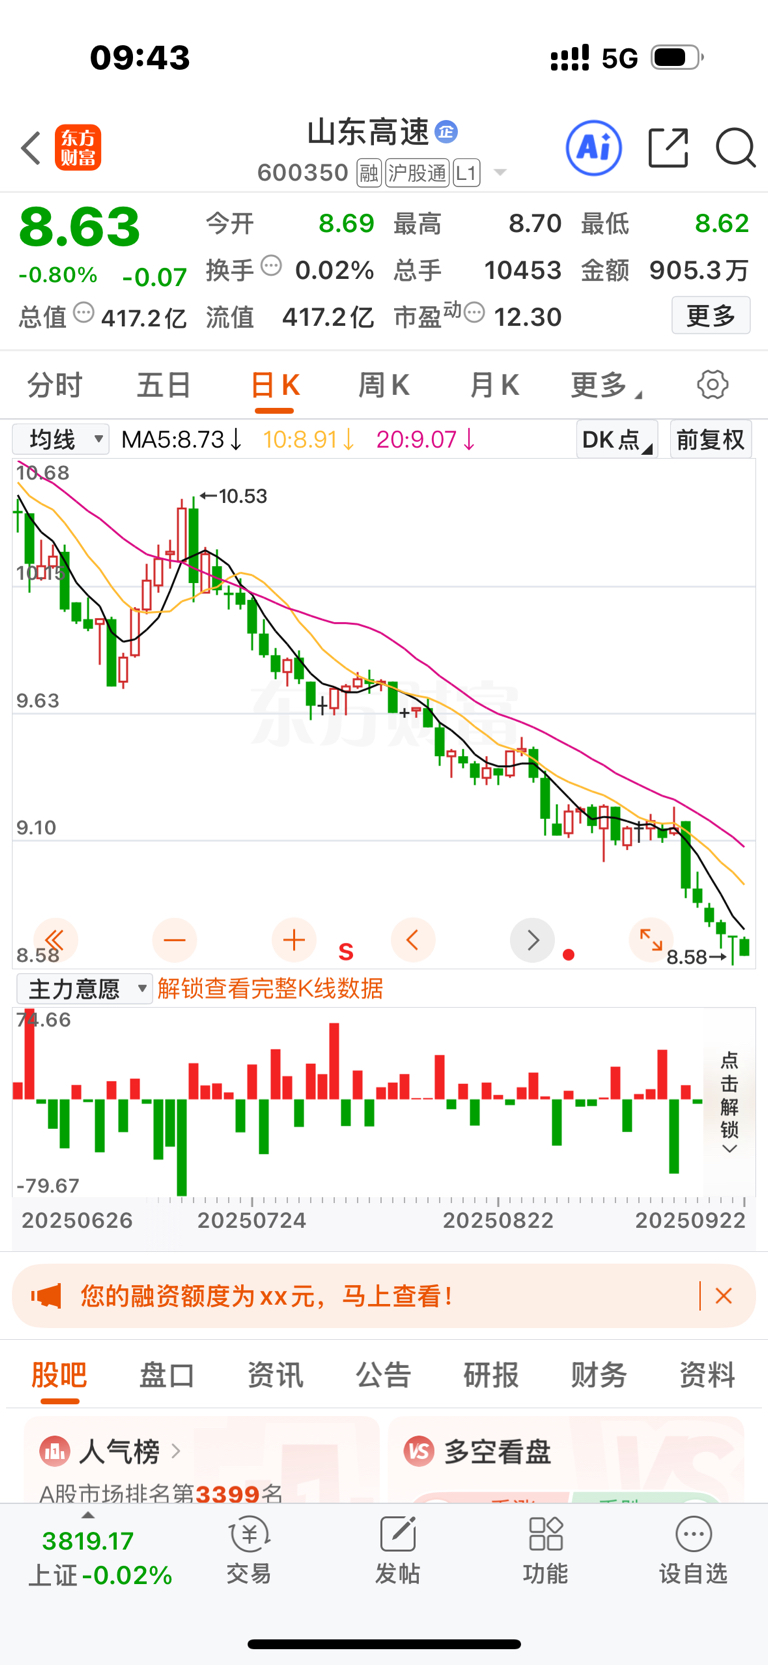This screenshot has width=769, height=1665.
Task: Tap the 东方财富 logo icon
Action: [78, 148]
